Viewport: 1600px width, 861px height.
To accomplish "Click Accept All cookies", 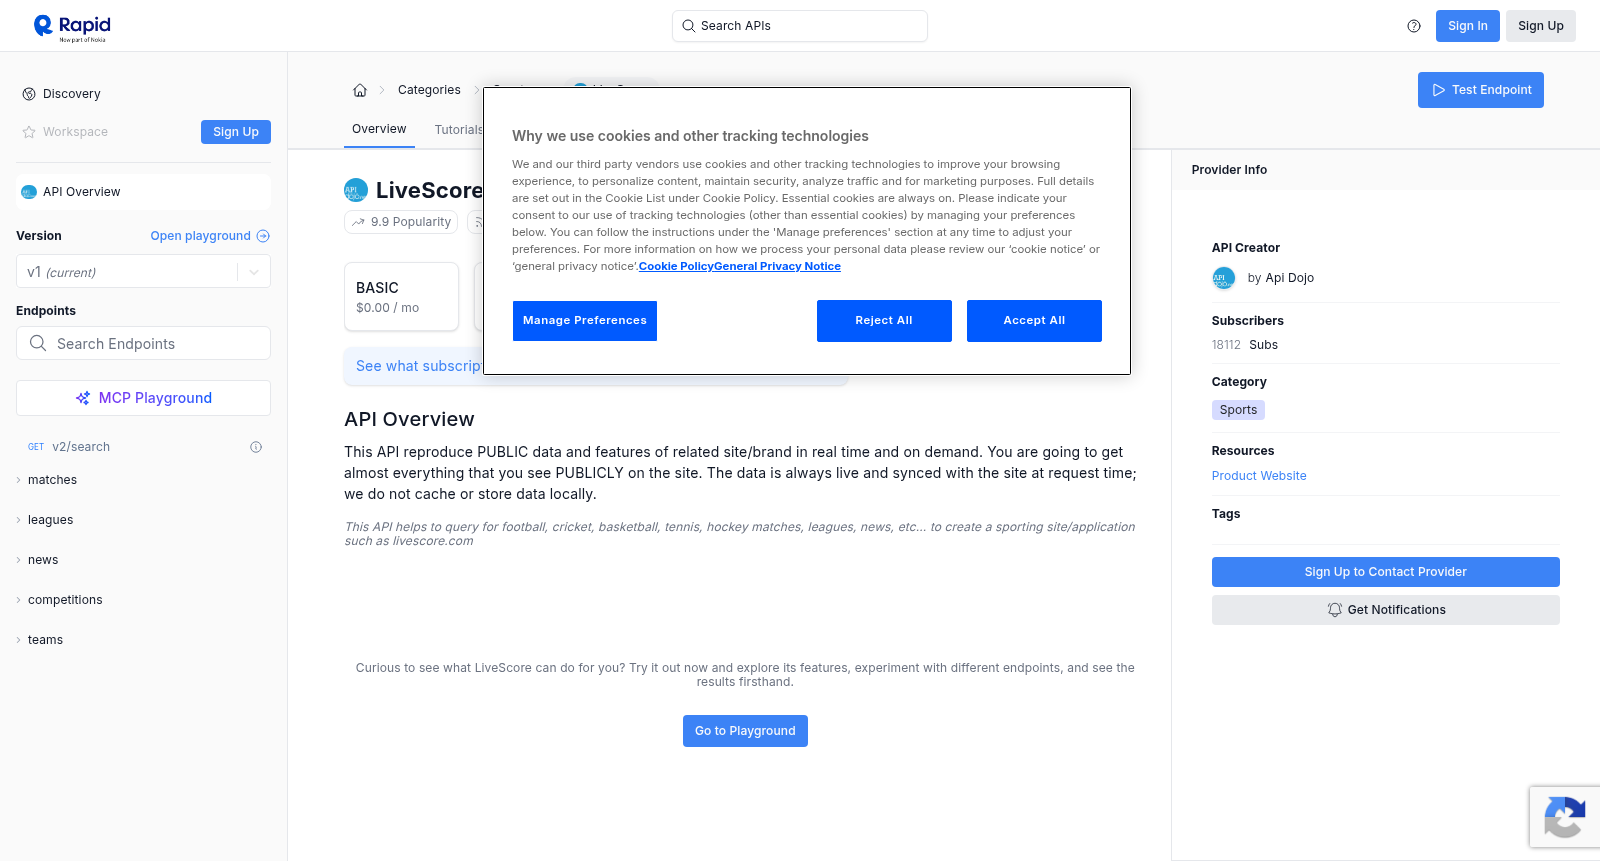I will point(1034,321).
